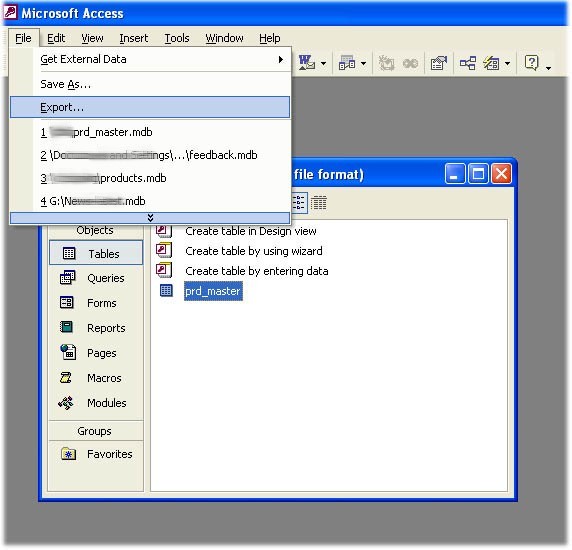Open the Tools menu
The image size is (572, 550).
pyautogui.click(x=177, y=38)
